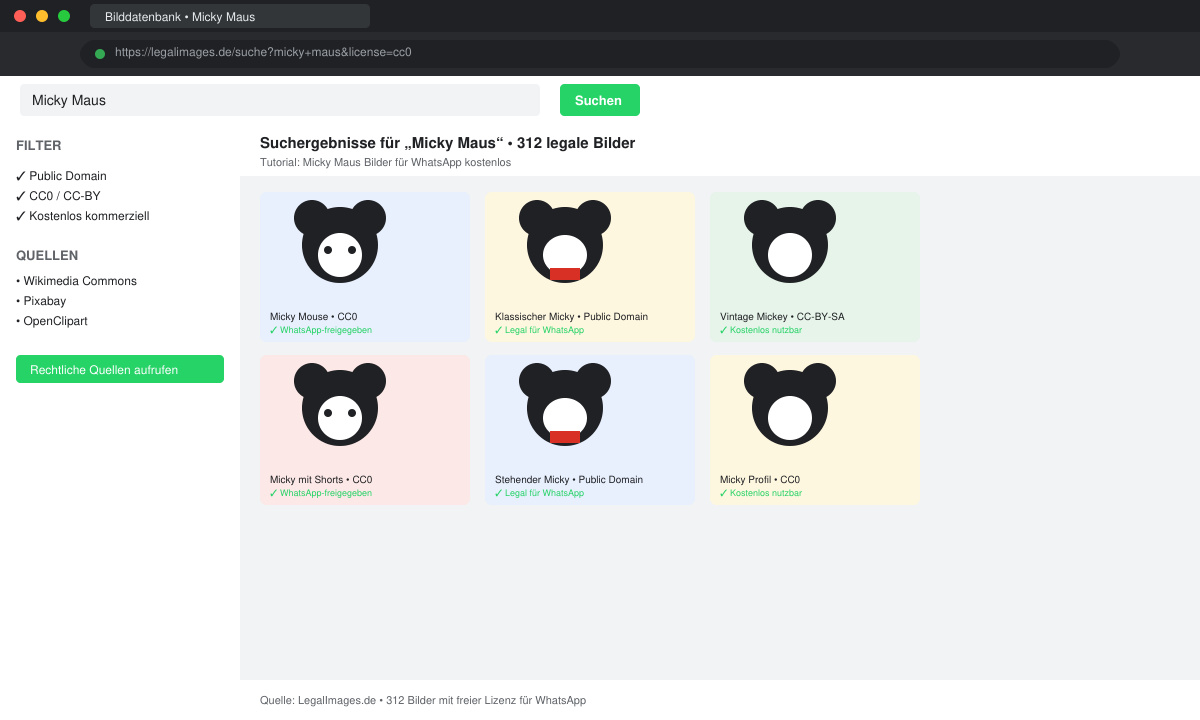Open the Micky Profil image

click(815, 430)
